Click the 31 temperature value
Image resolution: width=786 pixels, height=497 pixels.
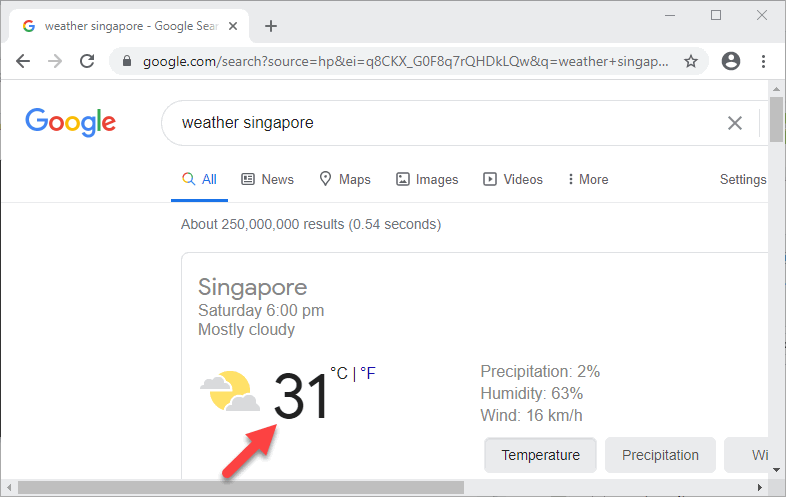(301, 397)
